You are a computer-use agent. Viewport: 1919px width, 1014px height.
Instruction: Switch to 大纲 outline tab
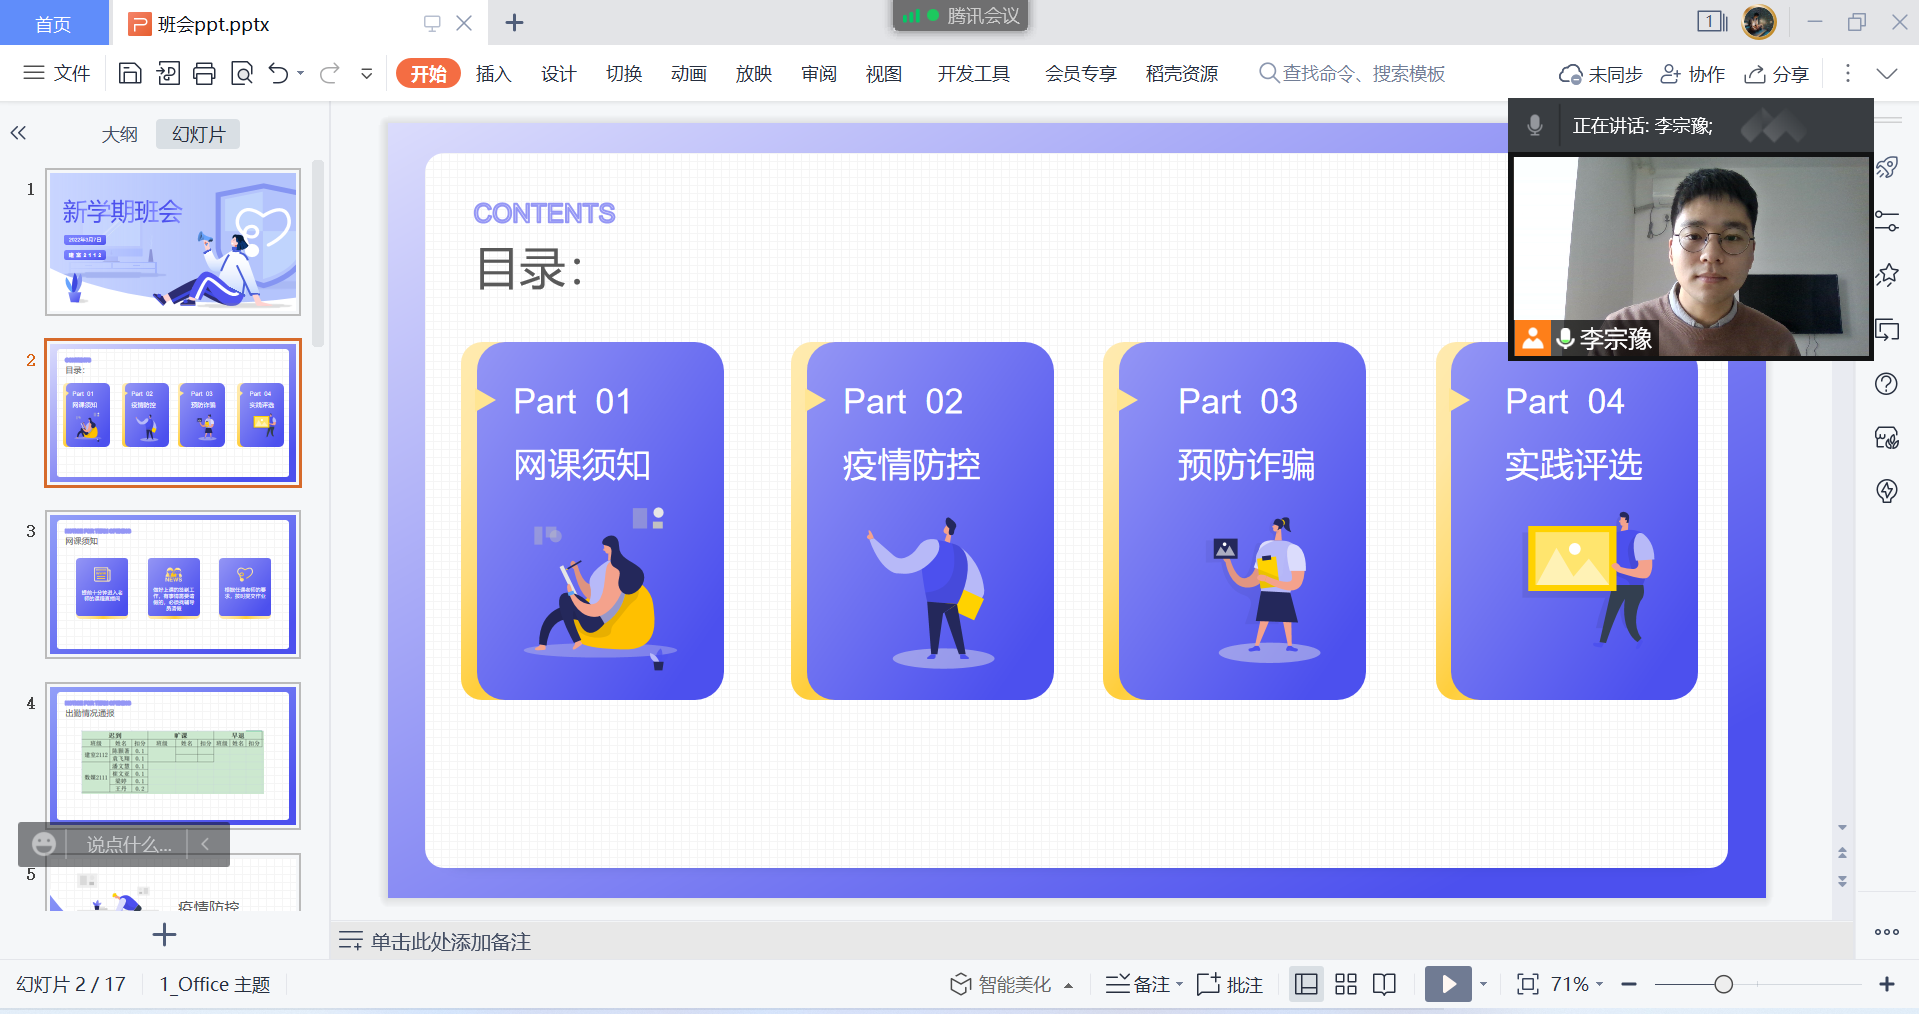(x=119, y=134)
